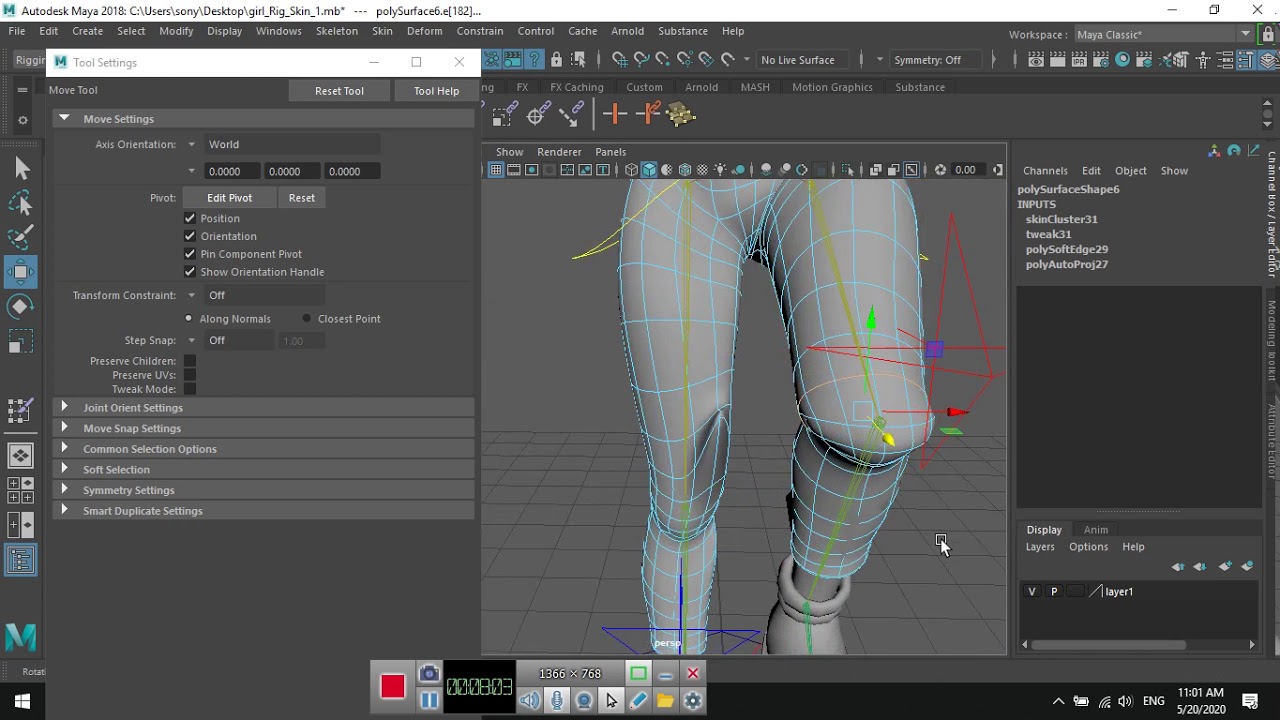1280x720 pixels.
Task: Select the Scale tool in toolbox
Action: tap(21, 342)
